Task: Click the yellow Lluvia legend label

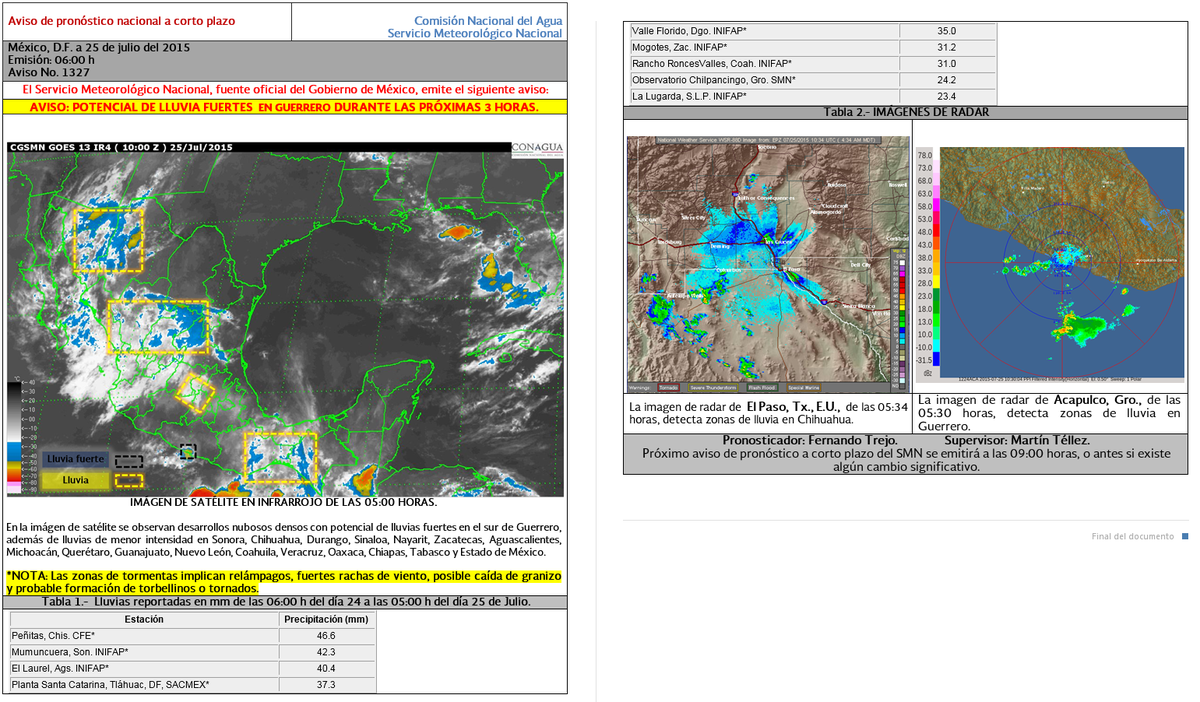Action: (76, 480)
